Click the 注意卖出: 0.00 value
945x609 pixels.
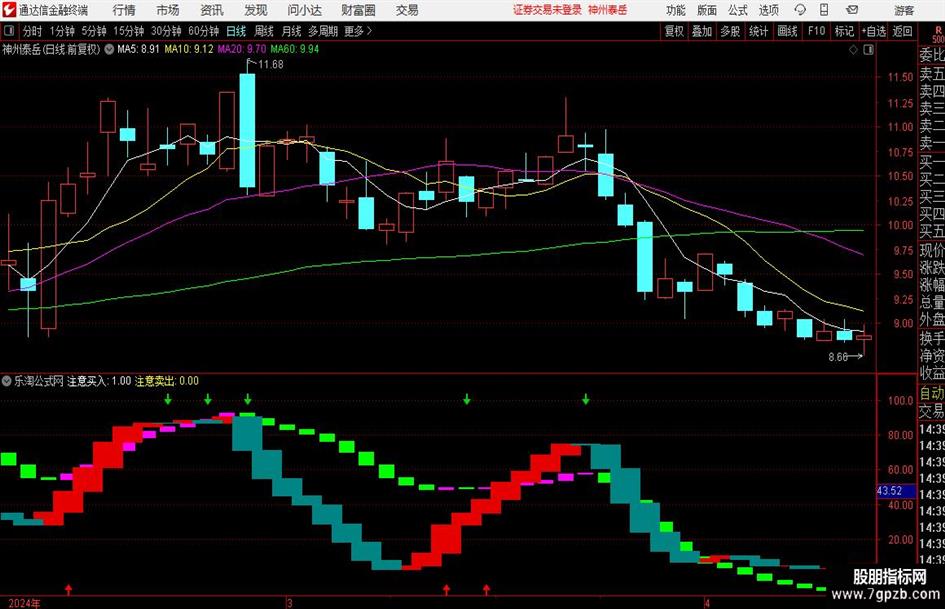[166, 381]
